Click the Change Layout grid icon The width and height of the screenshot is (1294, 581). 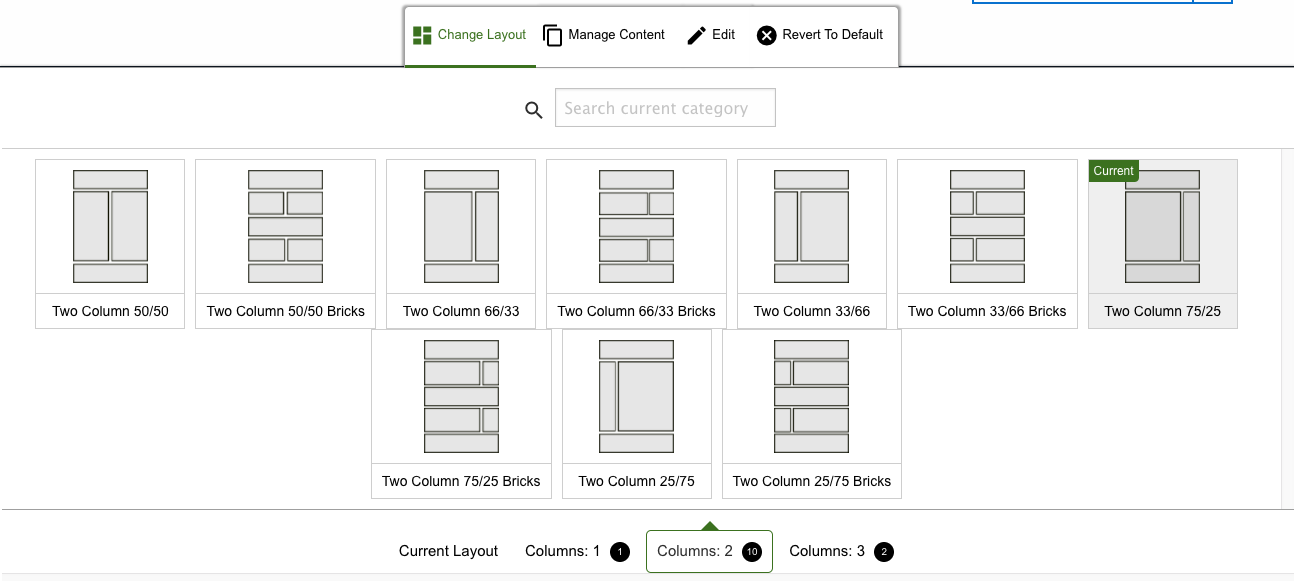[x=422, y=35]
